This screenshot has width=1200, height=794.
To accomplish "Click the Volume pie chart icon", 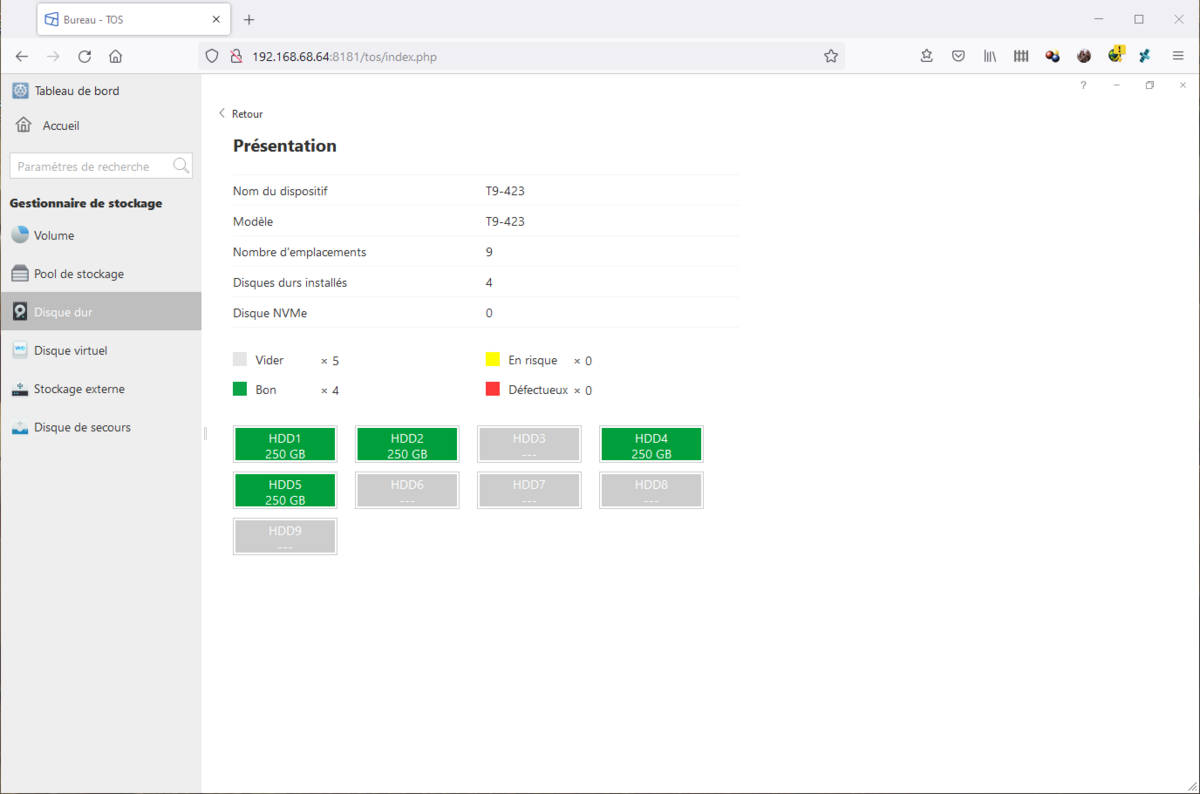I will coord(20,235).
